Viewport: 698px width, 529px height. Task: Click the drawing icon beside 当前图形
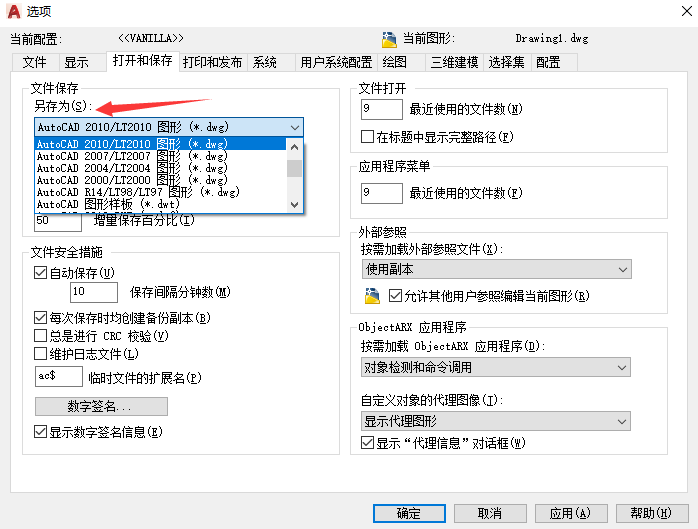point(389,40)
